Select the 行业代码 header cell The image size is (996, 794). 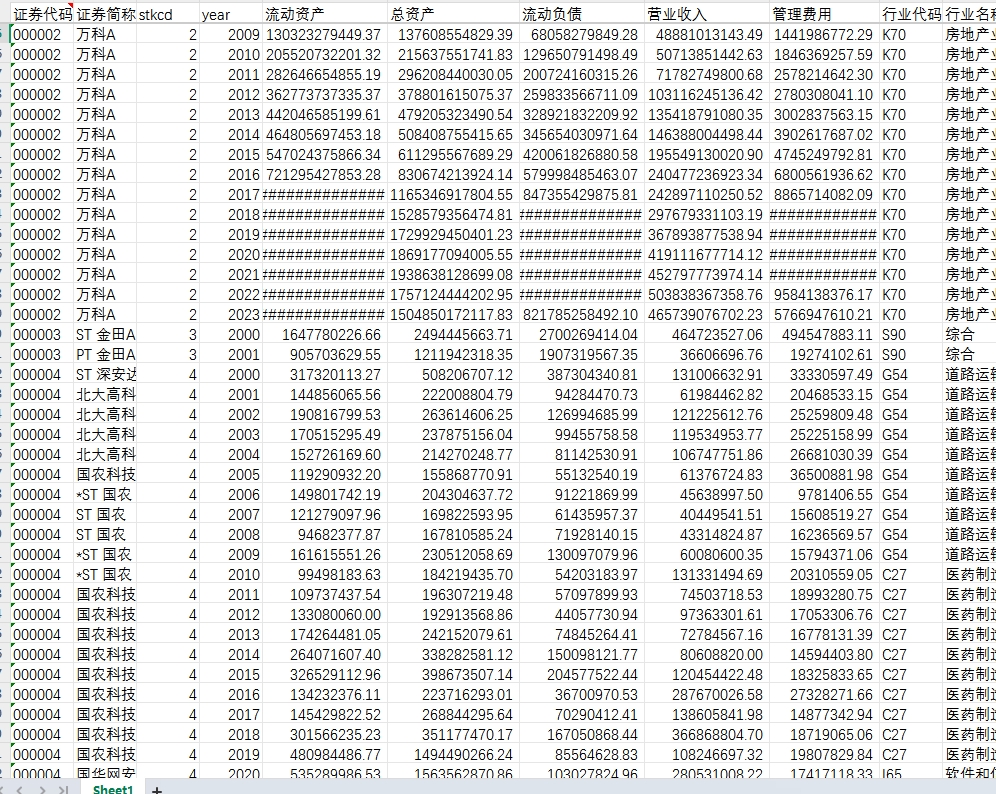pos(910,15)
